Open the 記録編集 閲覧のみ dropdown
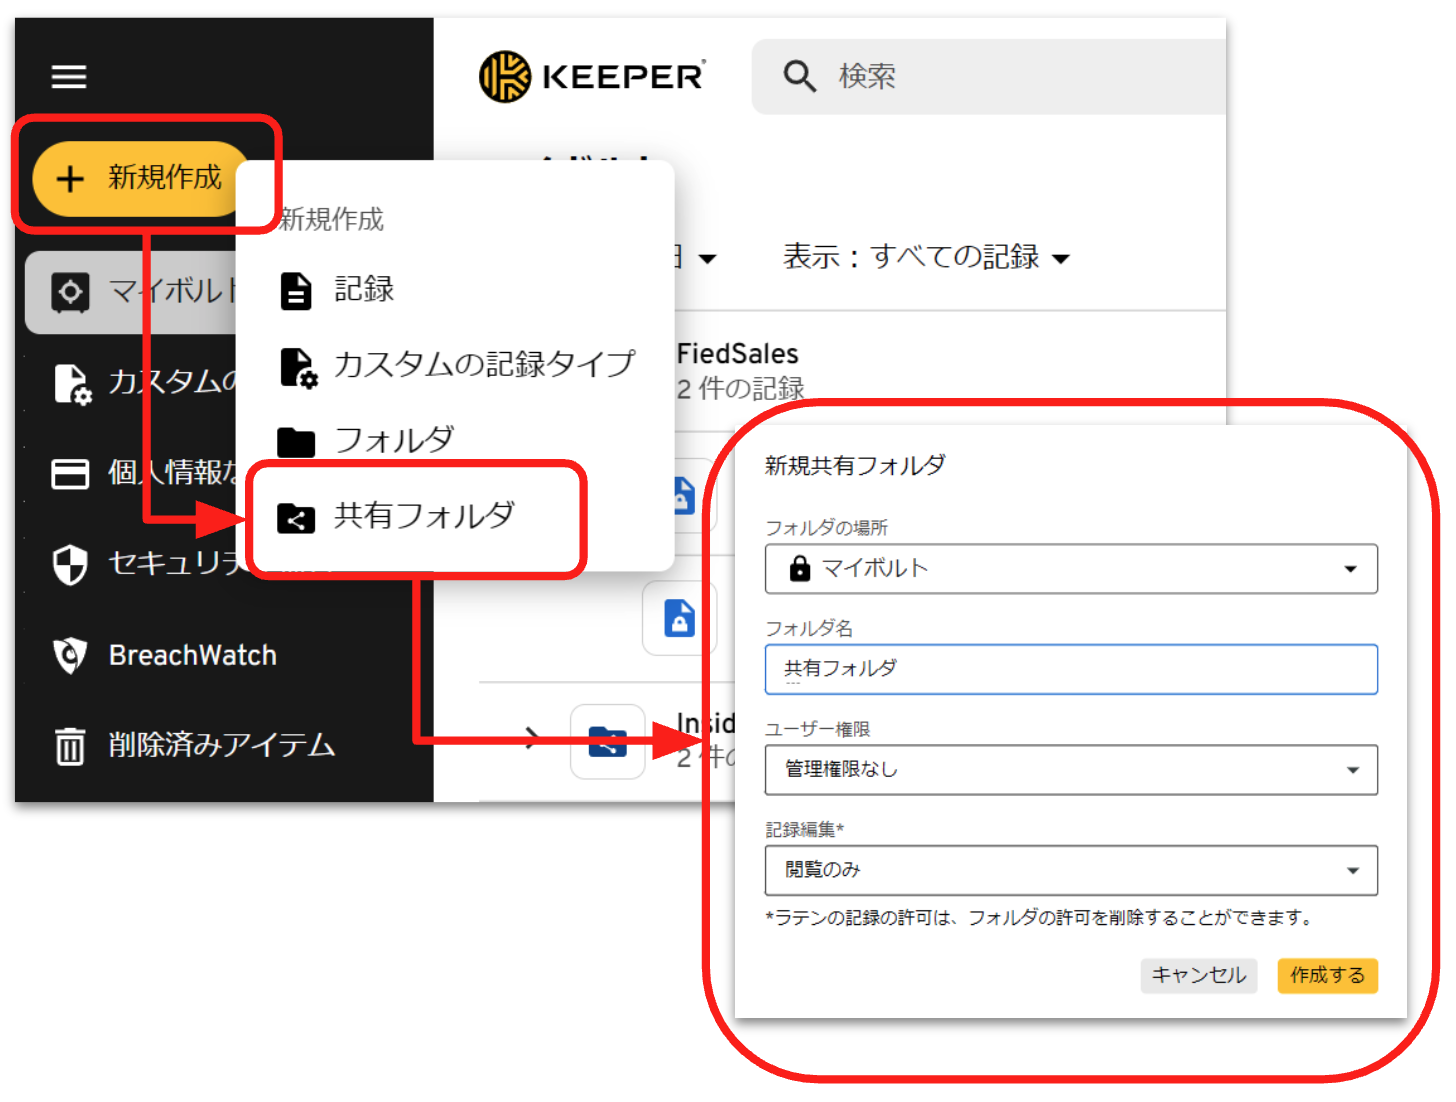This screenshot has height=1102, width=1456. pos(1071,870)
